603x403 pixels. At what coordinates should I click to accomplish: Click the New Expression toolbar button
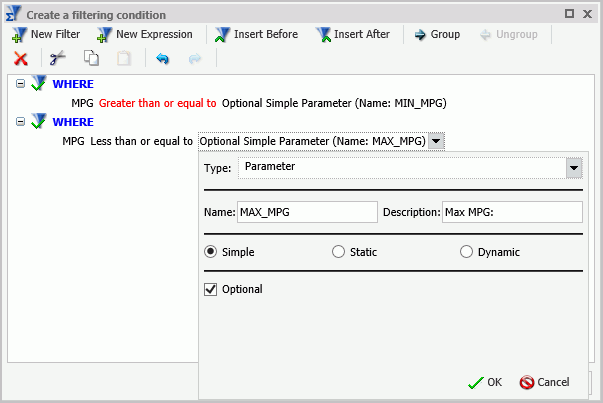click(x=145, y=35)
